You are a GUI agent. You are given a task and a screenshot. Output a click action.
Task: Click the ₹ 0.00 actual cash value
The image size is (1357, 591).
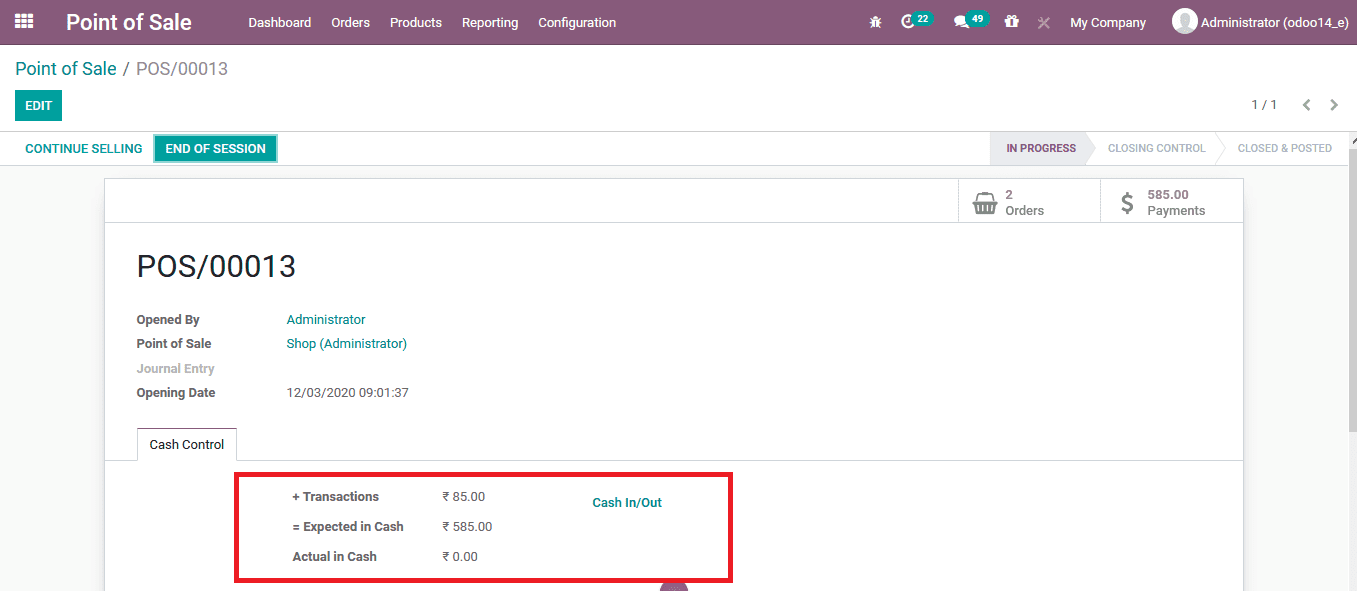pyautogui.click(x=460, y=557)
